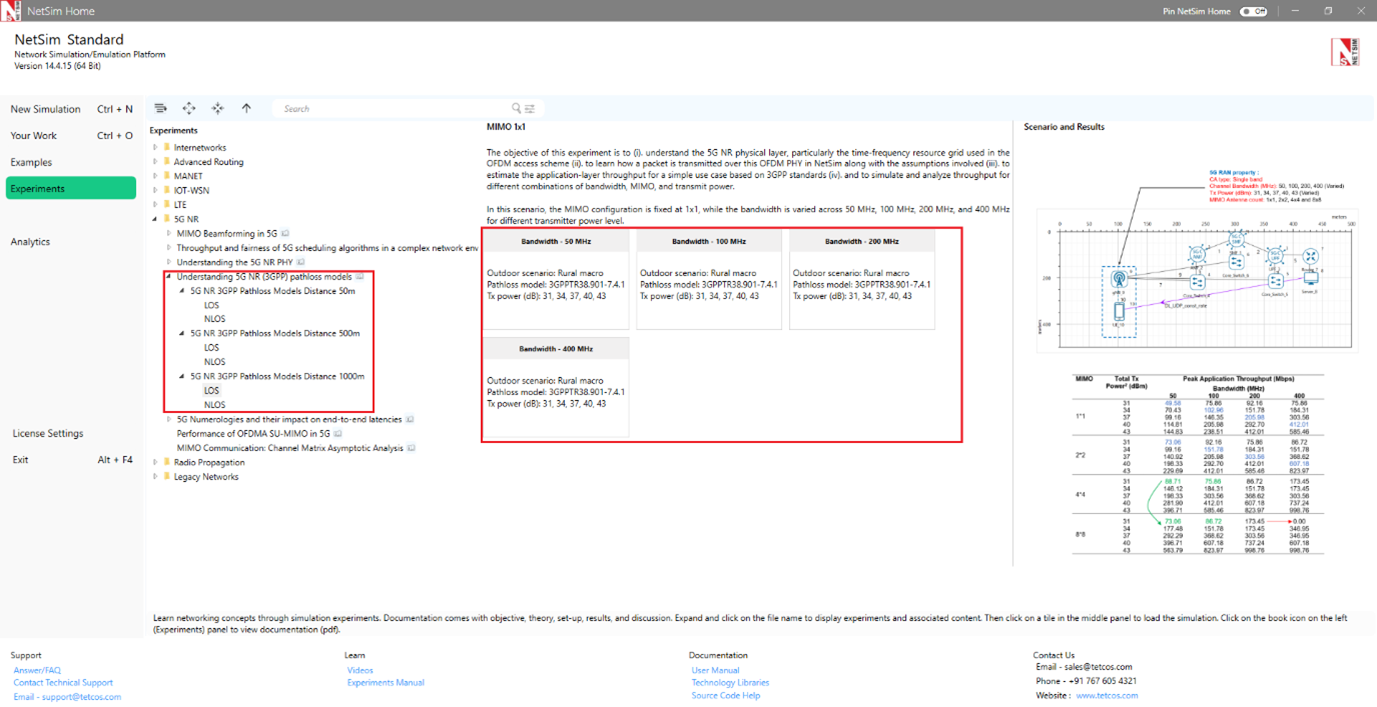
Task: Click book icon next to Performance of OFDMA SU-MIMO
Action: [338, 434]
